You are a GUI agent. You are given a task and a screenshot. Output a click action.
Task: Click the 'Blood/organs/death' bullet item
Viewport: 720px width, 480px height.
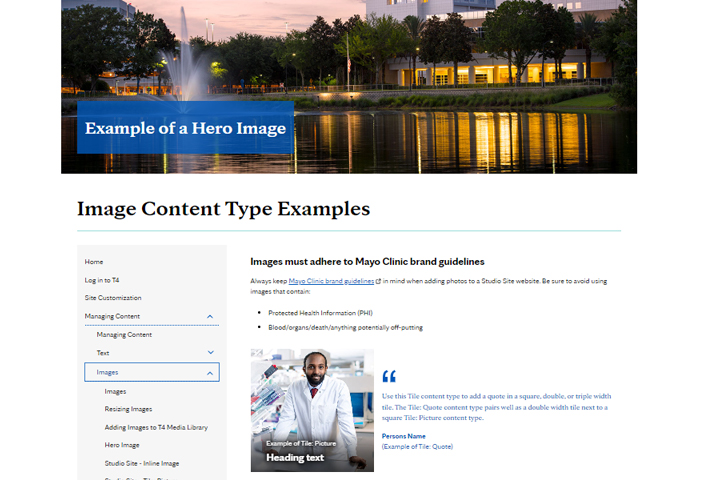pyautogui.click(x=345, y=328)
